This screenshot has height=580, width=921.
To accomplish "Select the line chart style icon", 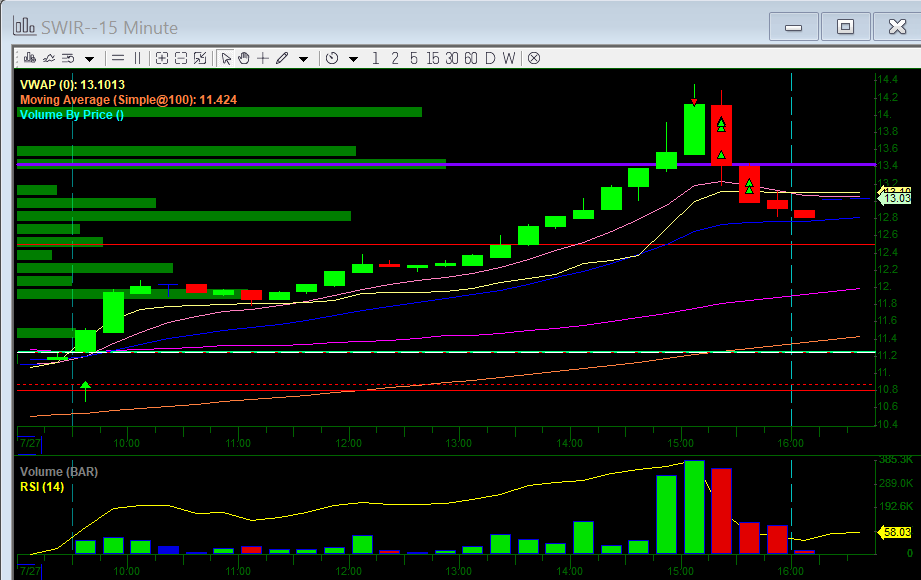I will click(x=48, y=58).
